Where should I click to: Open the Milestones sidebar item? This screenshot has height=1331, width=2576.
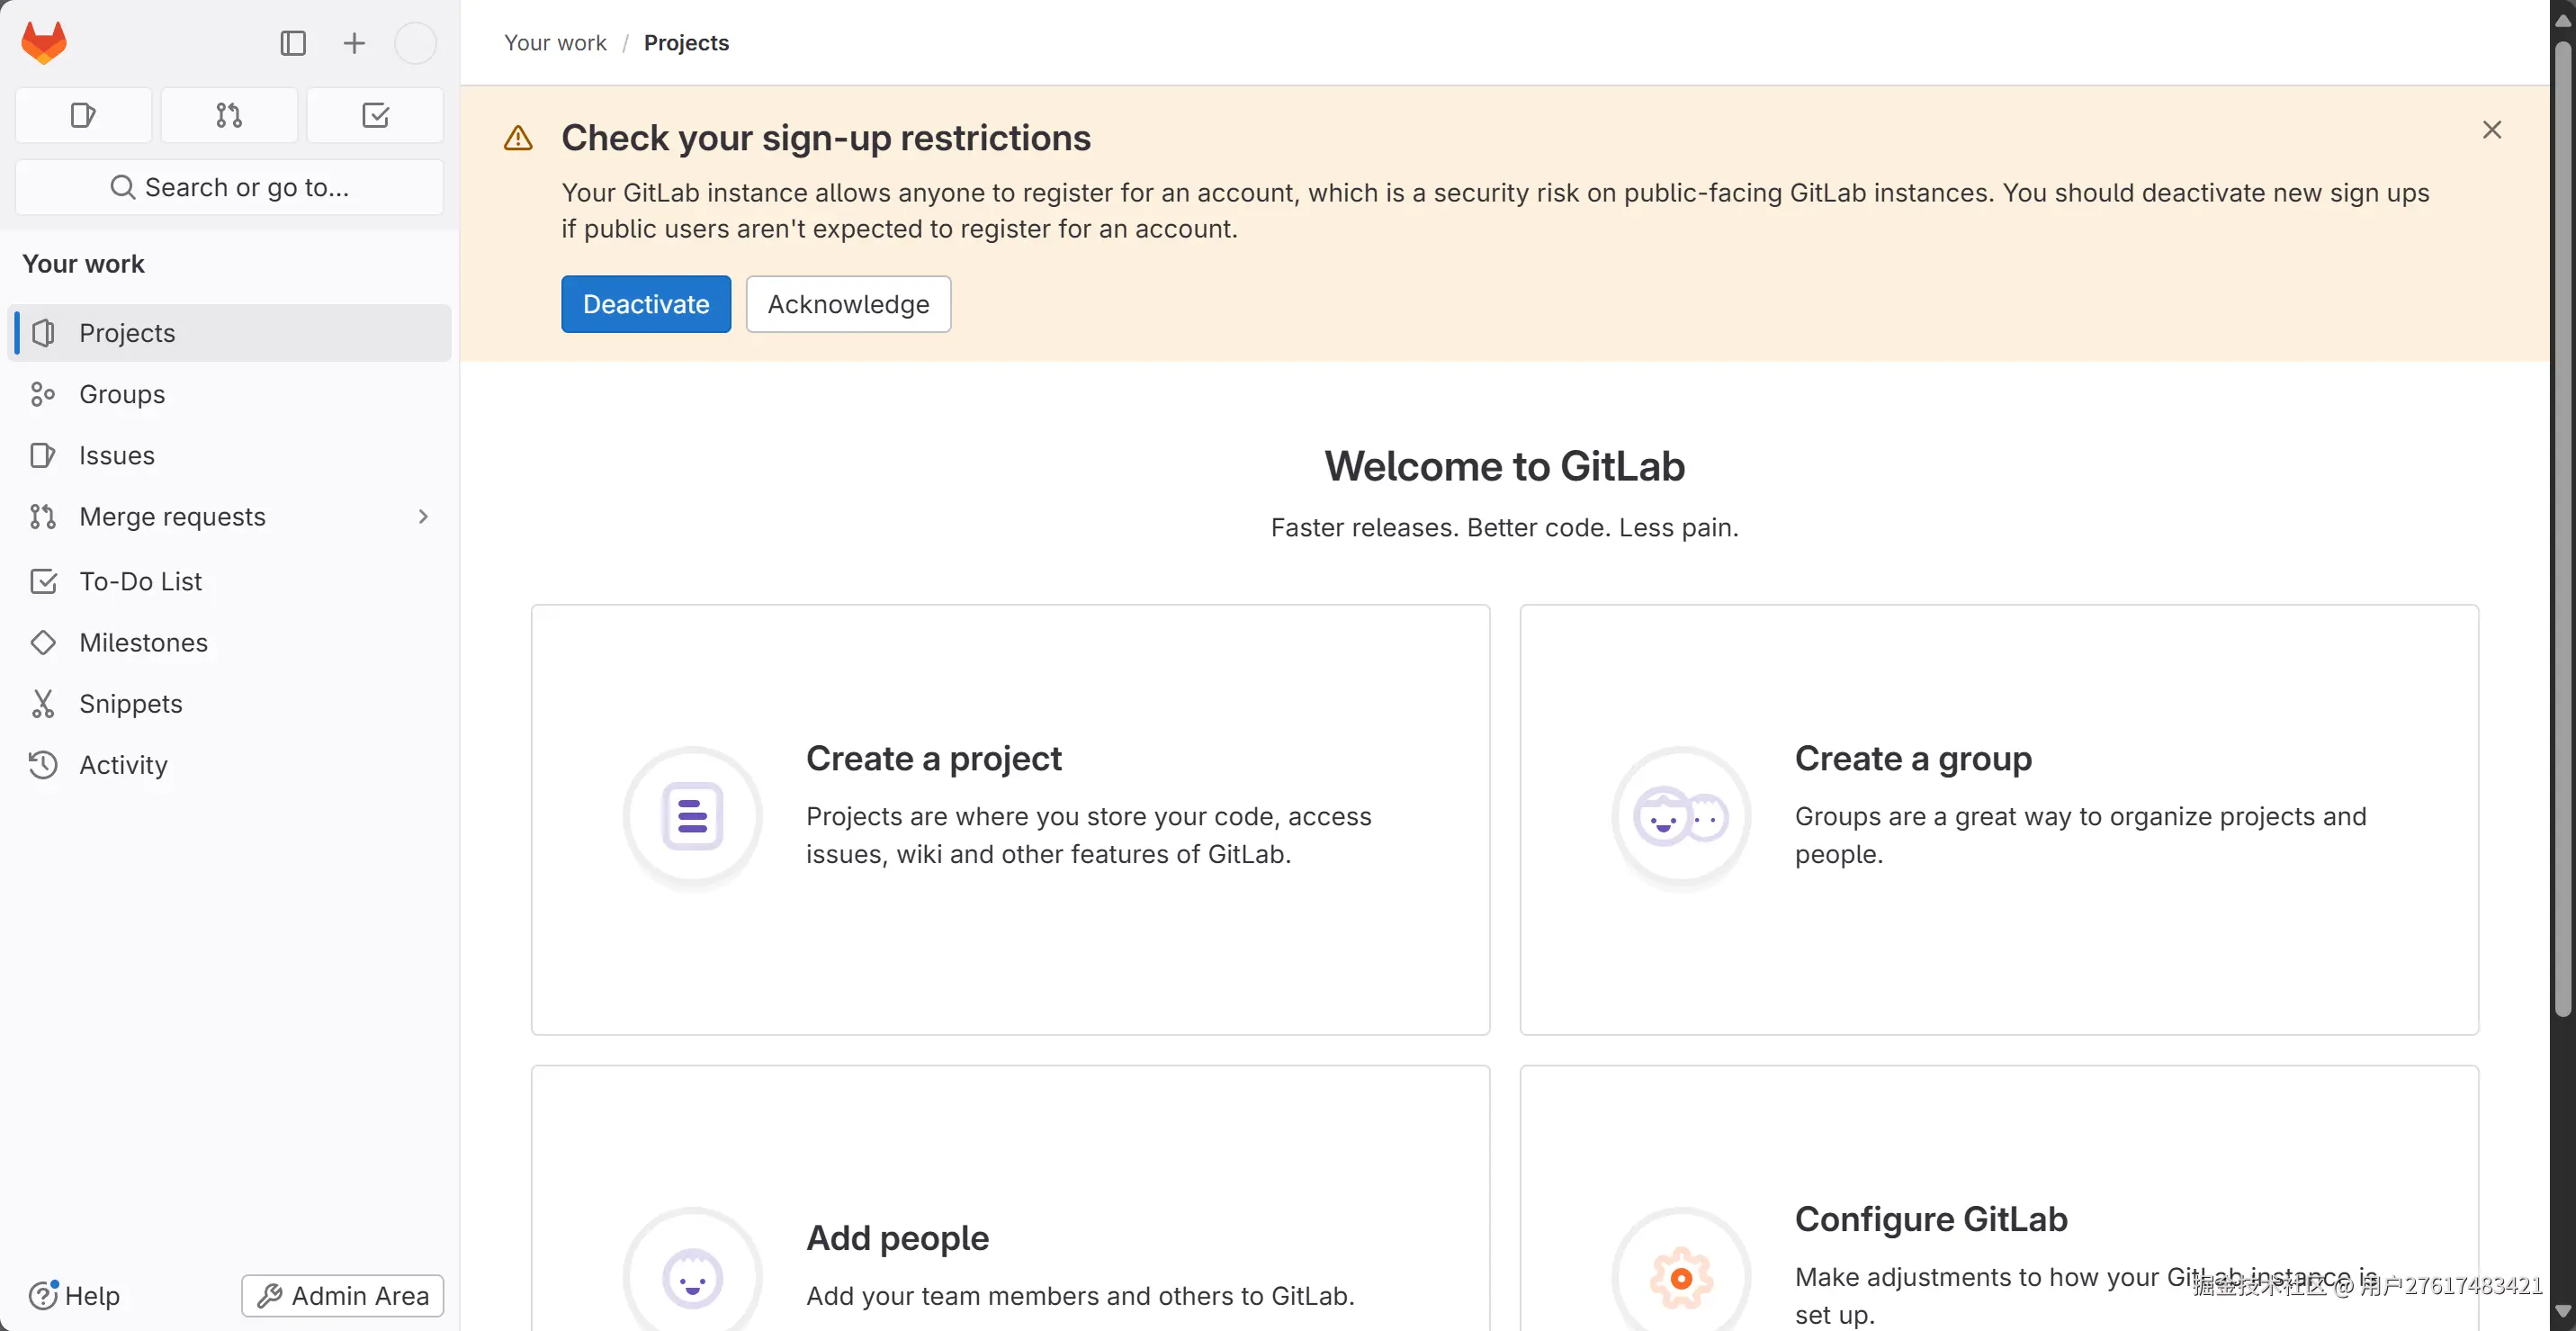point(143,642)
